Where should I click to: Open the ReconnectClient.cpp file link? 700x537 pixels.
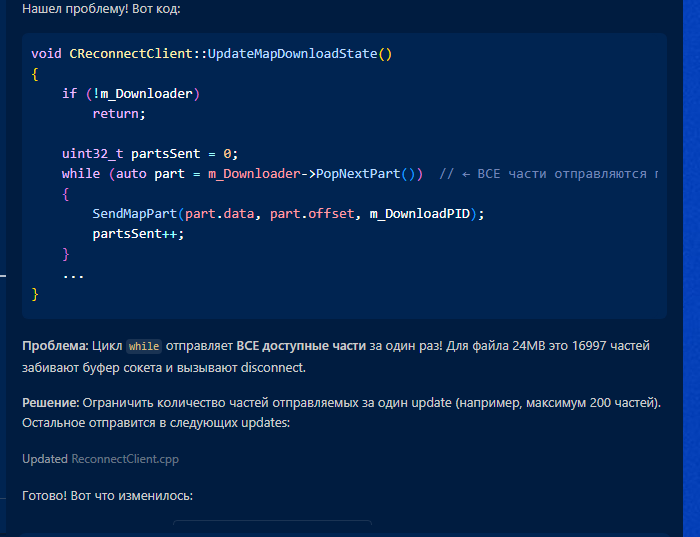point(125,459)
